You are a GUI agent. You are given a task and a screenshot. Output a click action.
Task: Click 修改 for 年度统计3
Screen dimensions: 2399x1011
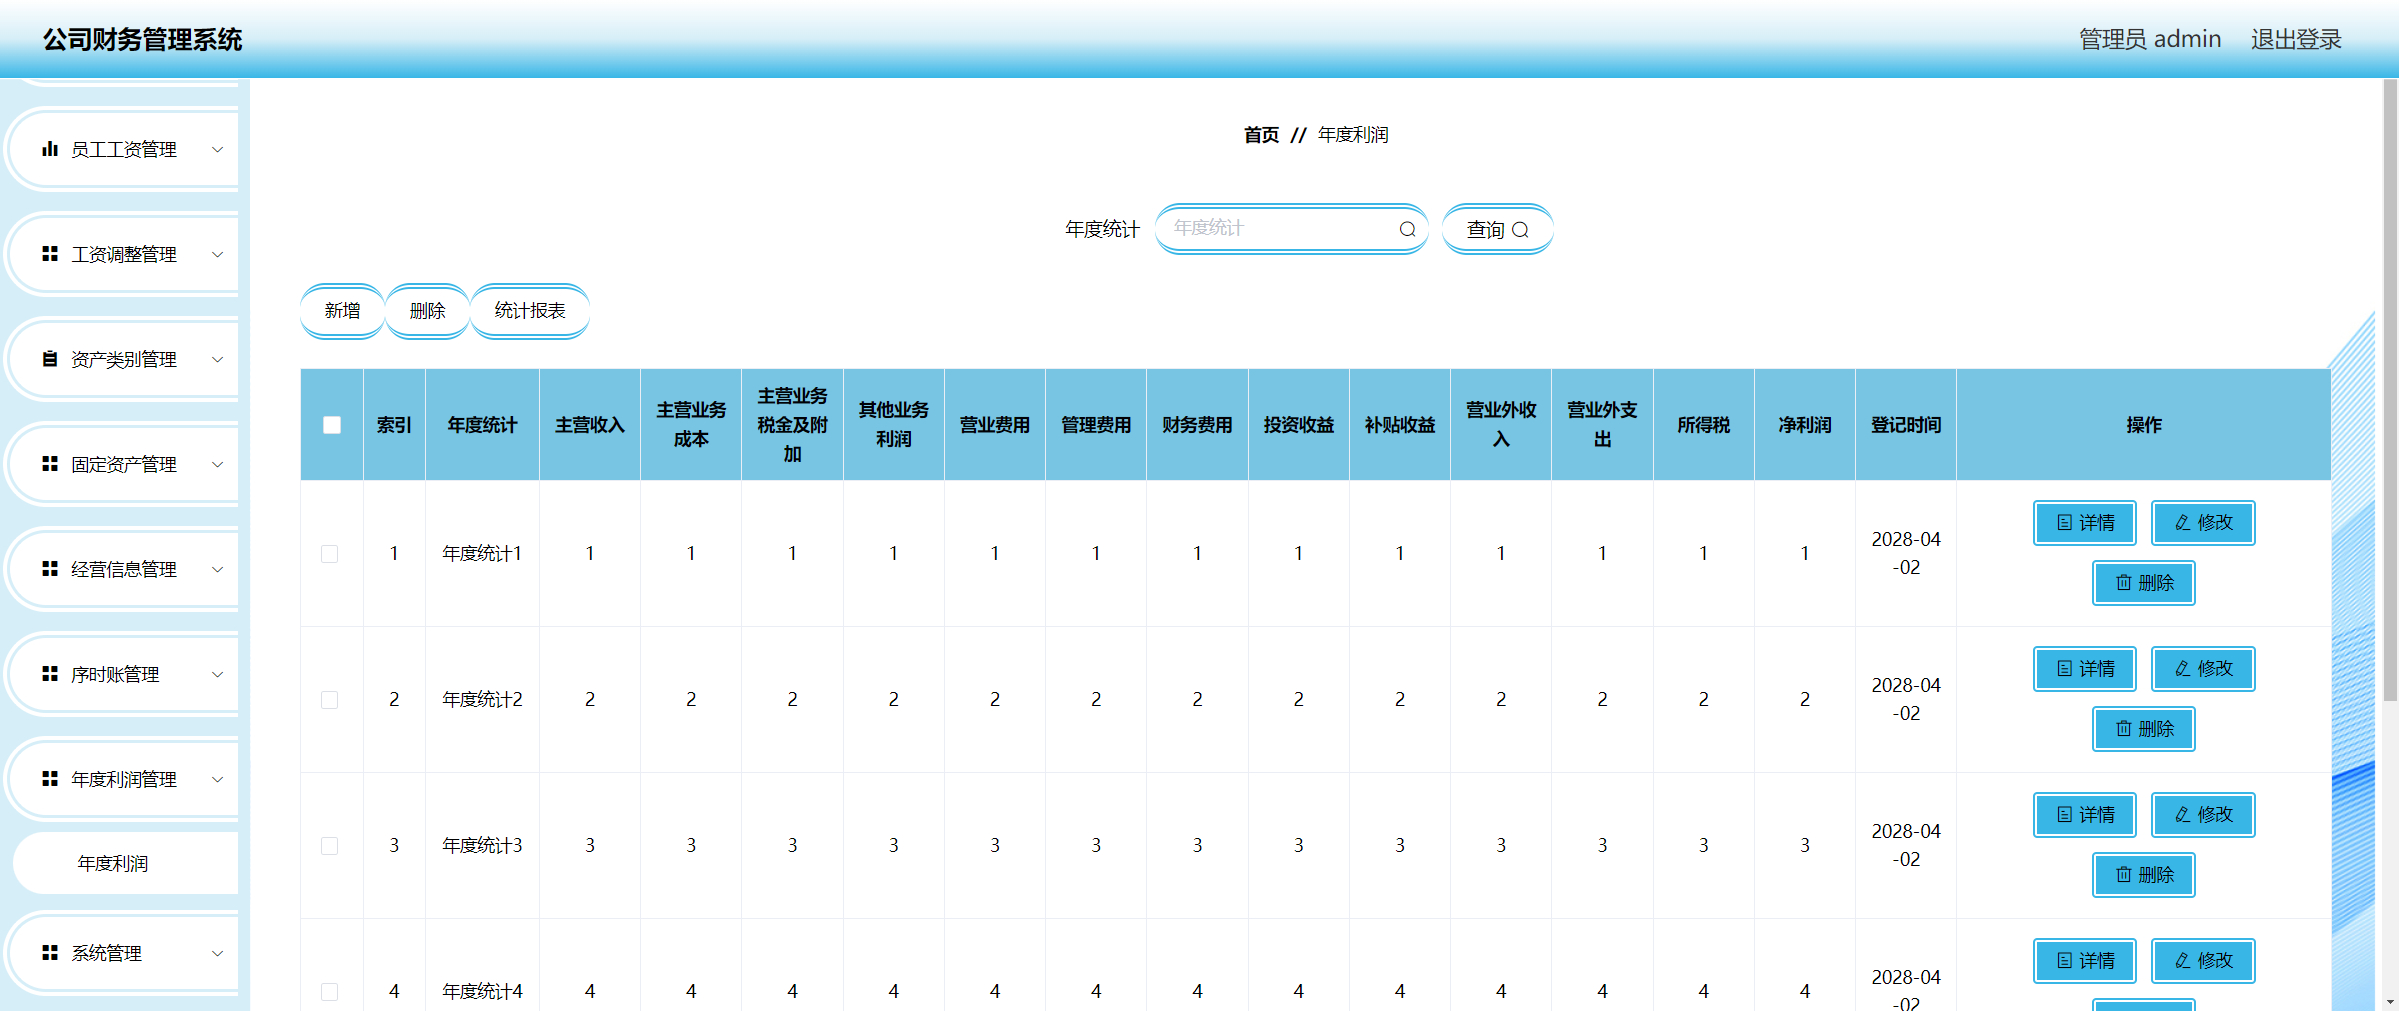tap(2203, 815)
